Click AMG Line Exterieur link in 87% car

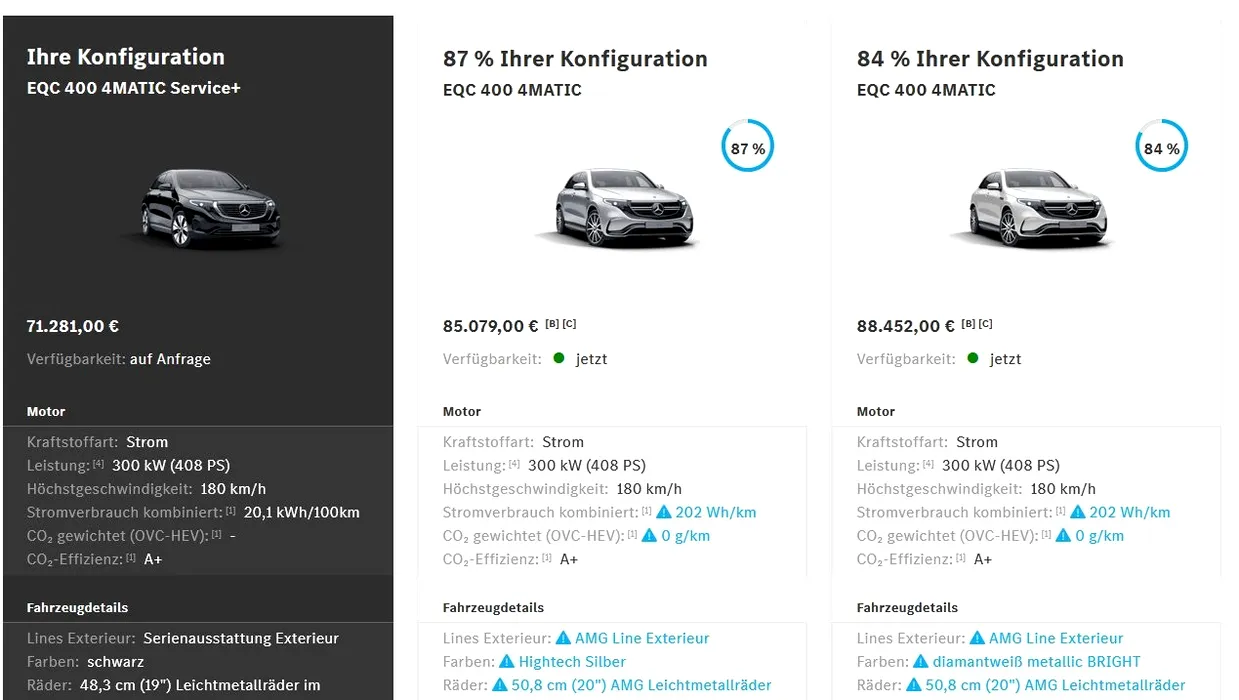point(642,638)
